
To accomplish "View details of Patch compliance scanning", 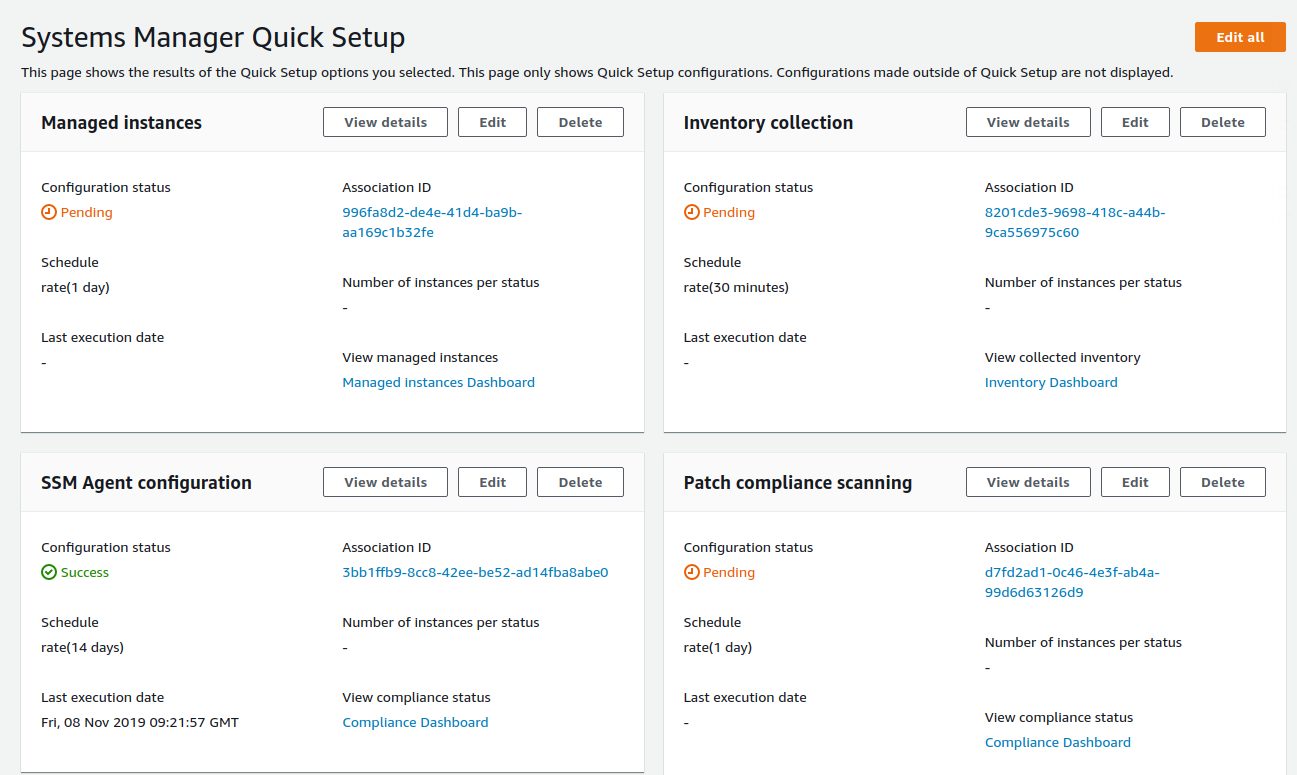I will [x=1028, y=482].
